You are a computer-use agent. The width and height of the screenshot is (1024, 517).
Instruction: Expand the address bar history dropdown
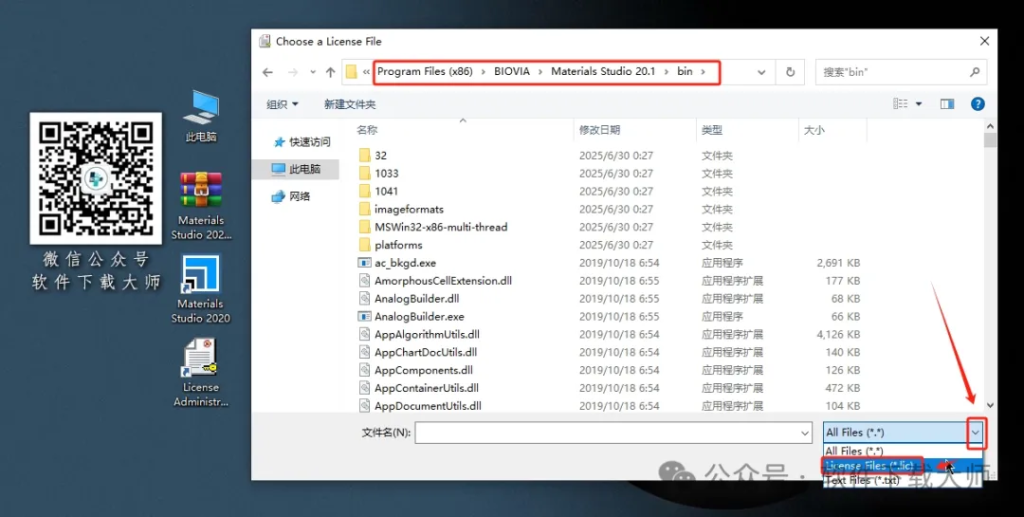point(761,72)
